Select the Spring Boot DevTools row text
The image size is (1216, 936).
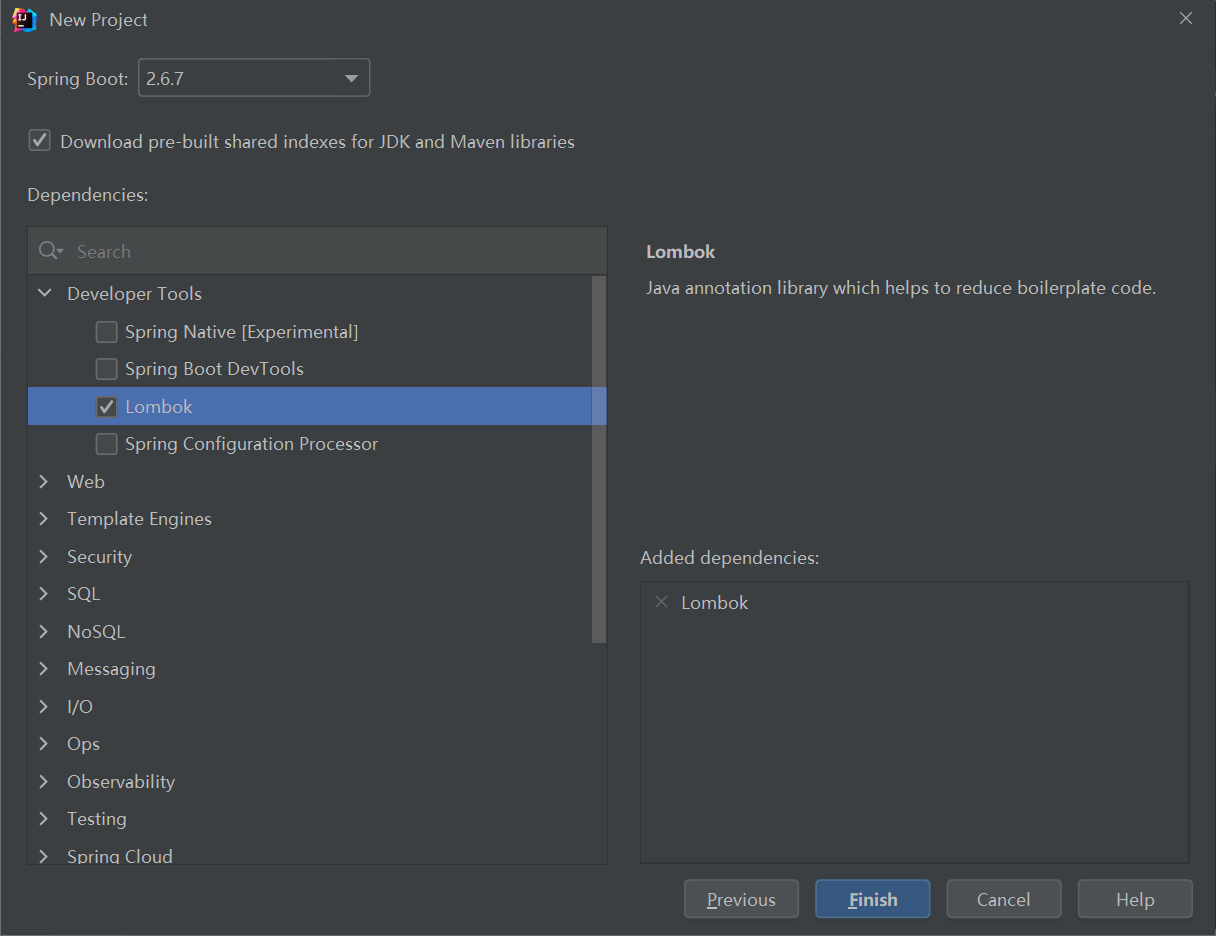[214, 369]
